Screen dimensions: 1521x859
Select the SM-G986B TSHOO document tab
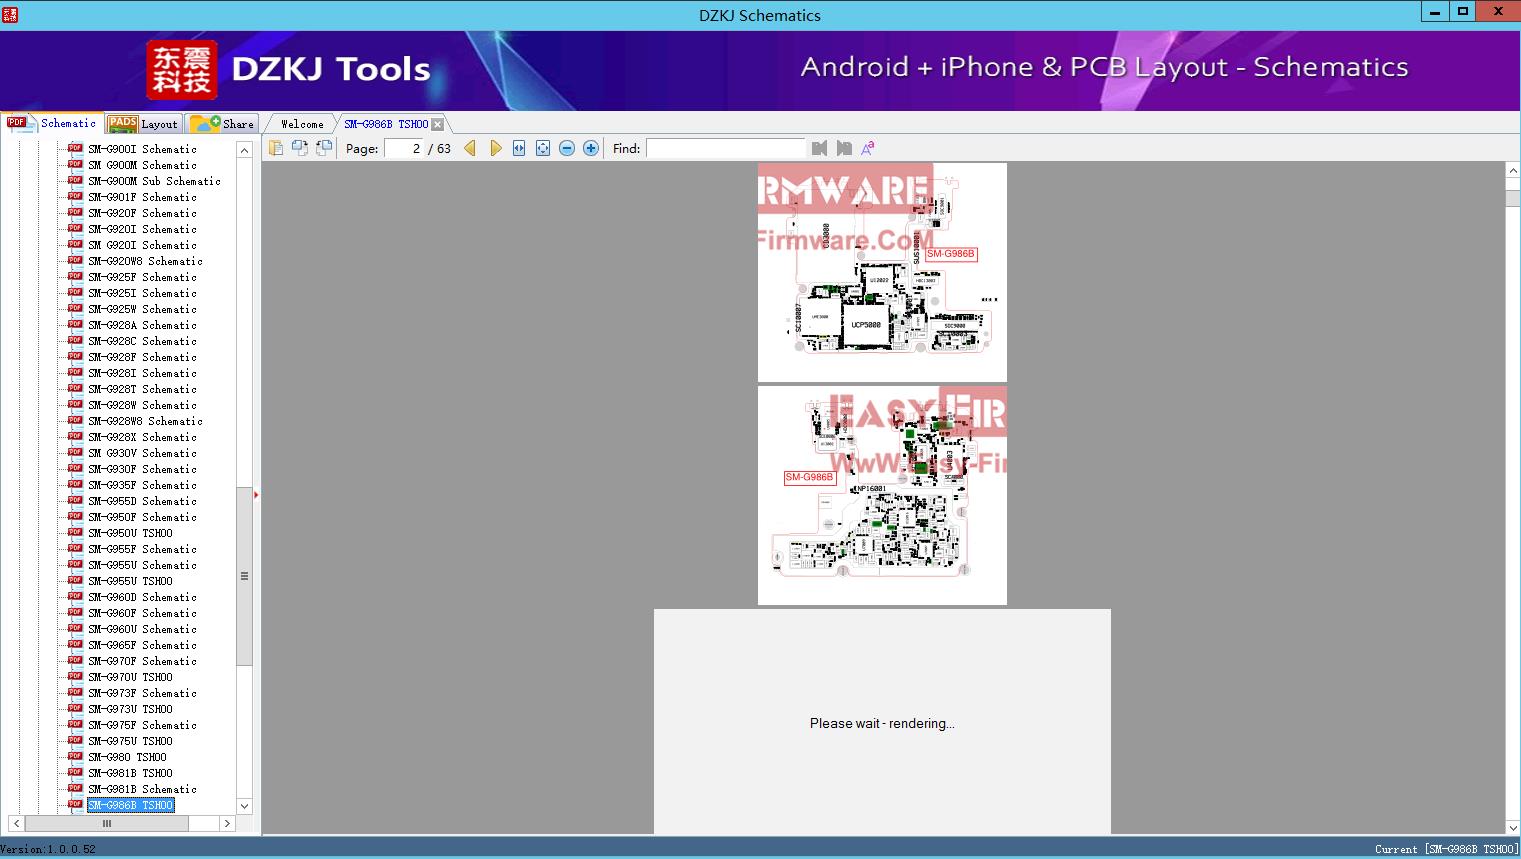tap(386, 124)
